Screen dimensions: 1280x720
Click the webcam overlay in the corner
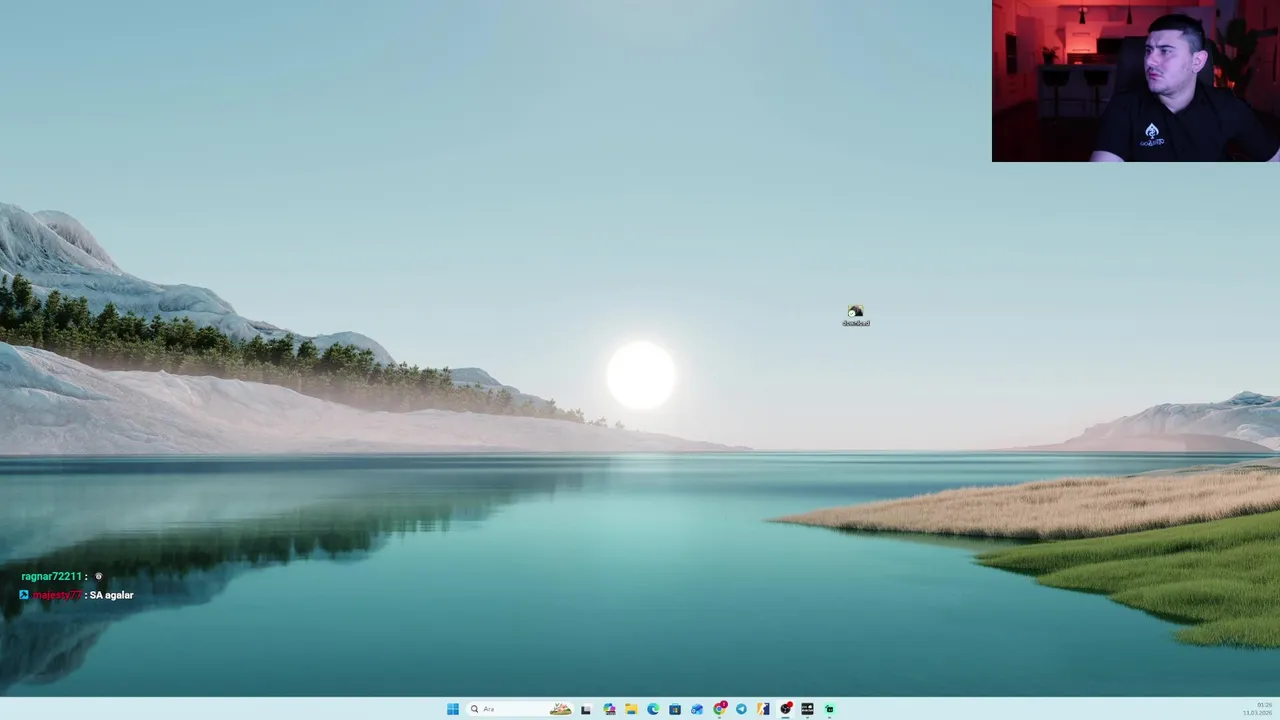click(x=1136, y=81)
